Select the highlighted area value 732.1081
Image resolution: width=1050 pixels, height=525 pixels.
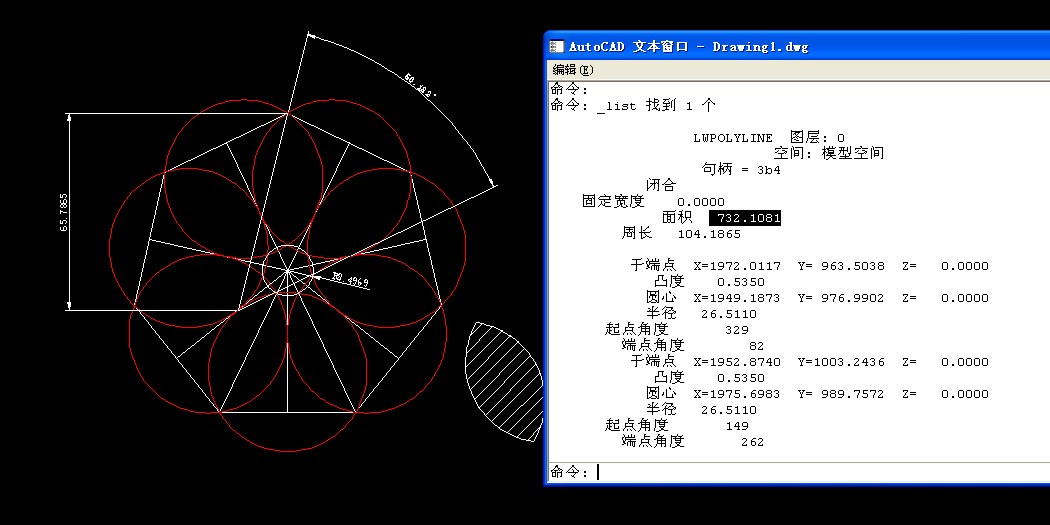[x=745, y=218]
